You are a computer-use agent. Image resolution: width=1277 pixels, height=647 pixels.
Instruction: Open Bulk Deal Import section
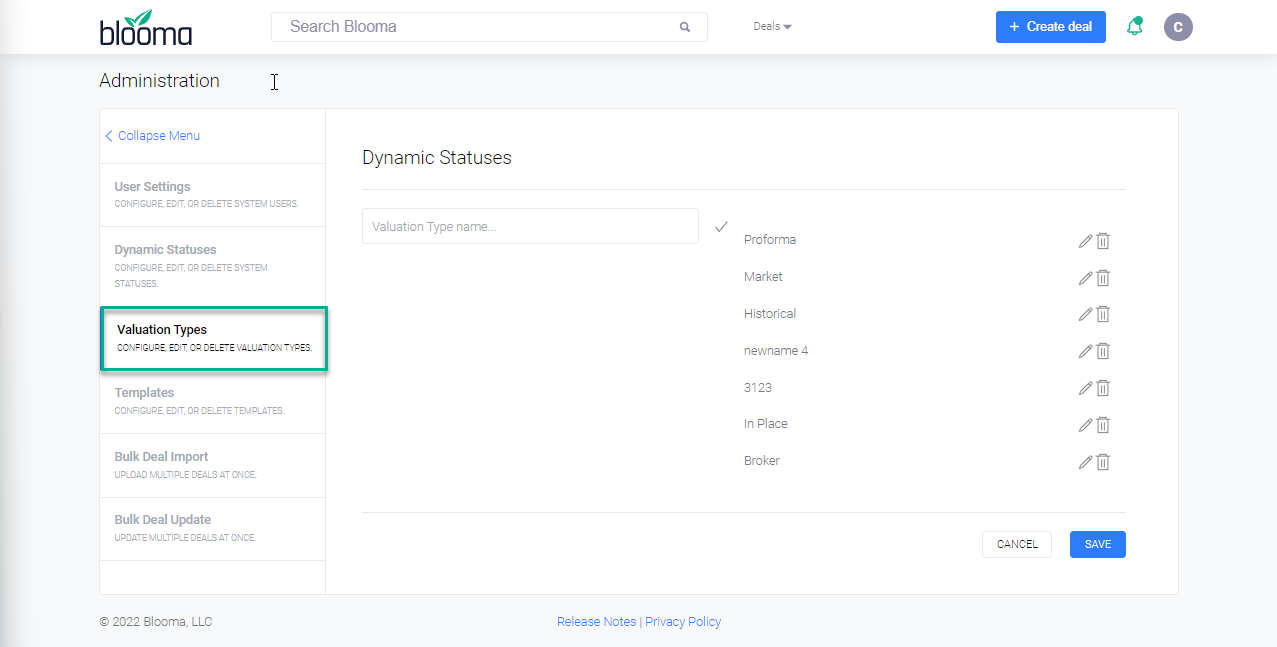coord(213,465)
